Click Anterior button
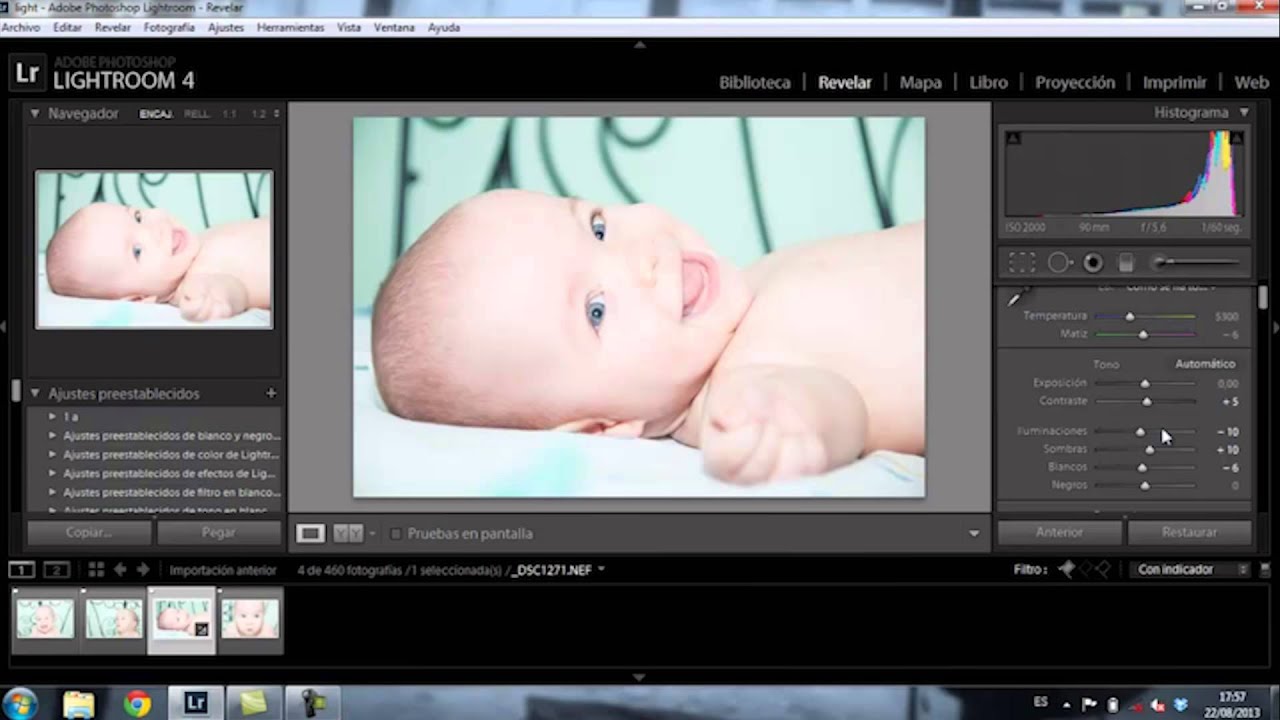 click(1059, 533)
